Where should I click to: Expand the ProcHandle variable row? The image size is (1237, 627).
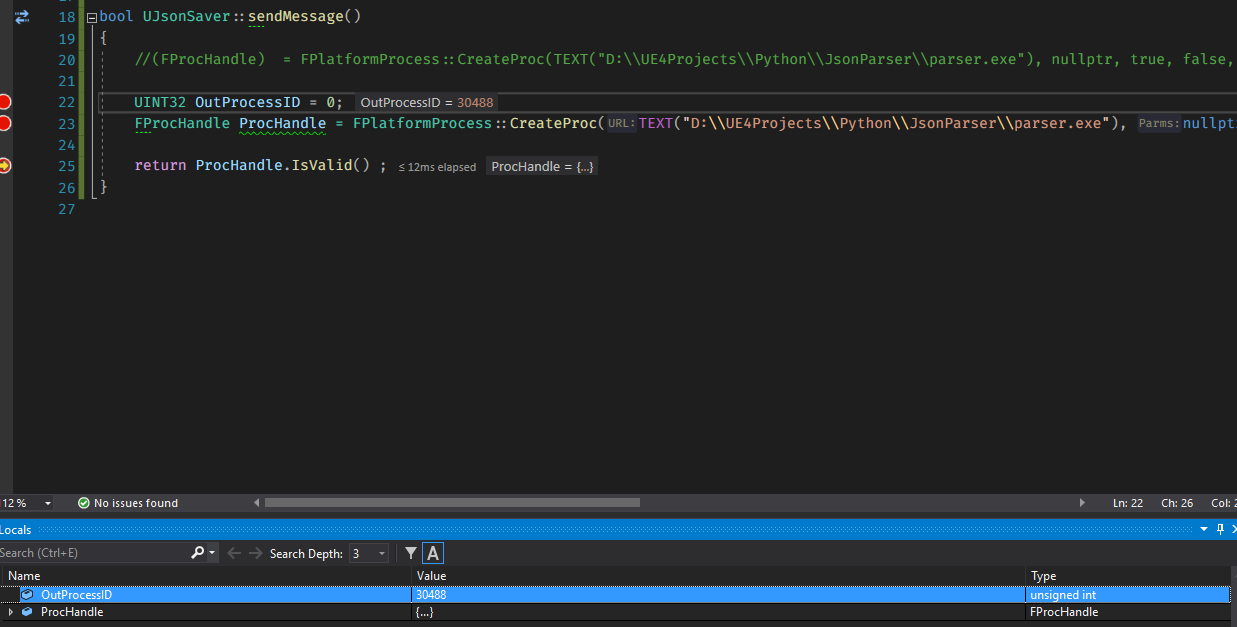[11, 612]
